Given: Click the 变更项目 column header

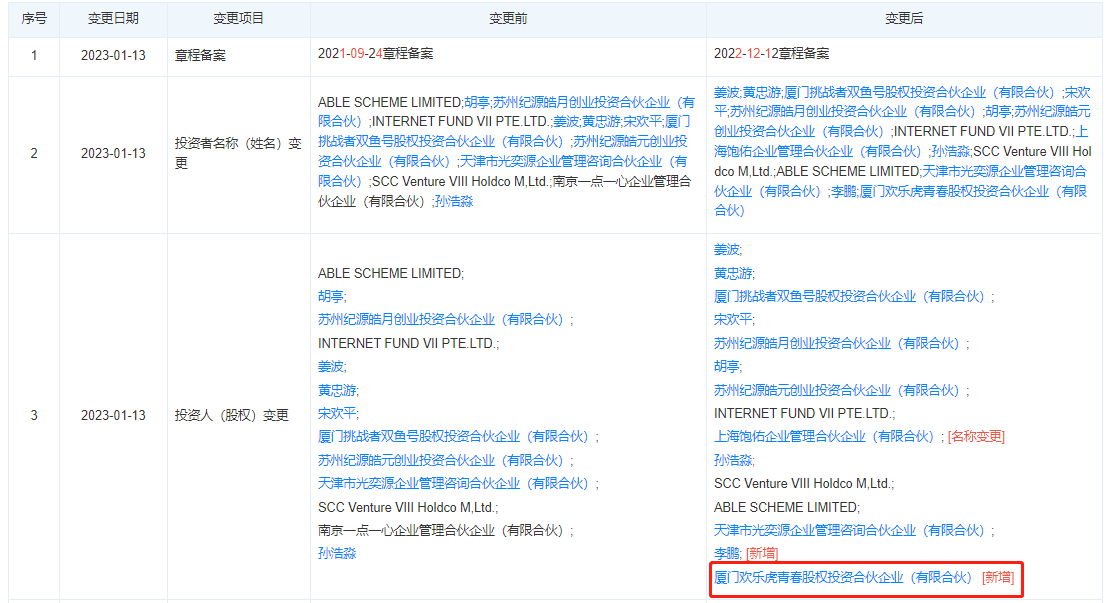Looking at the screenshot, I should pyautogui.click(x=239, y=18).
